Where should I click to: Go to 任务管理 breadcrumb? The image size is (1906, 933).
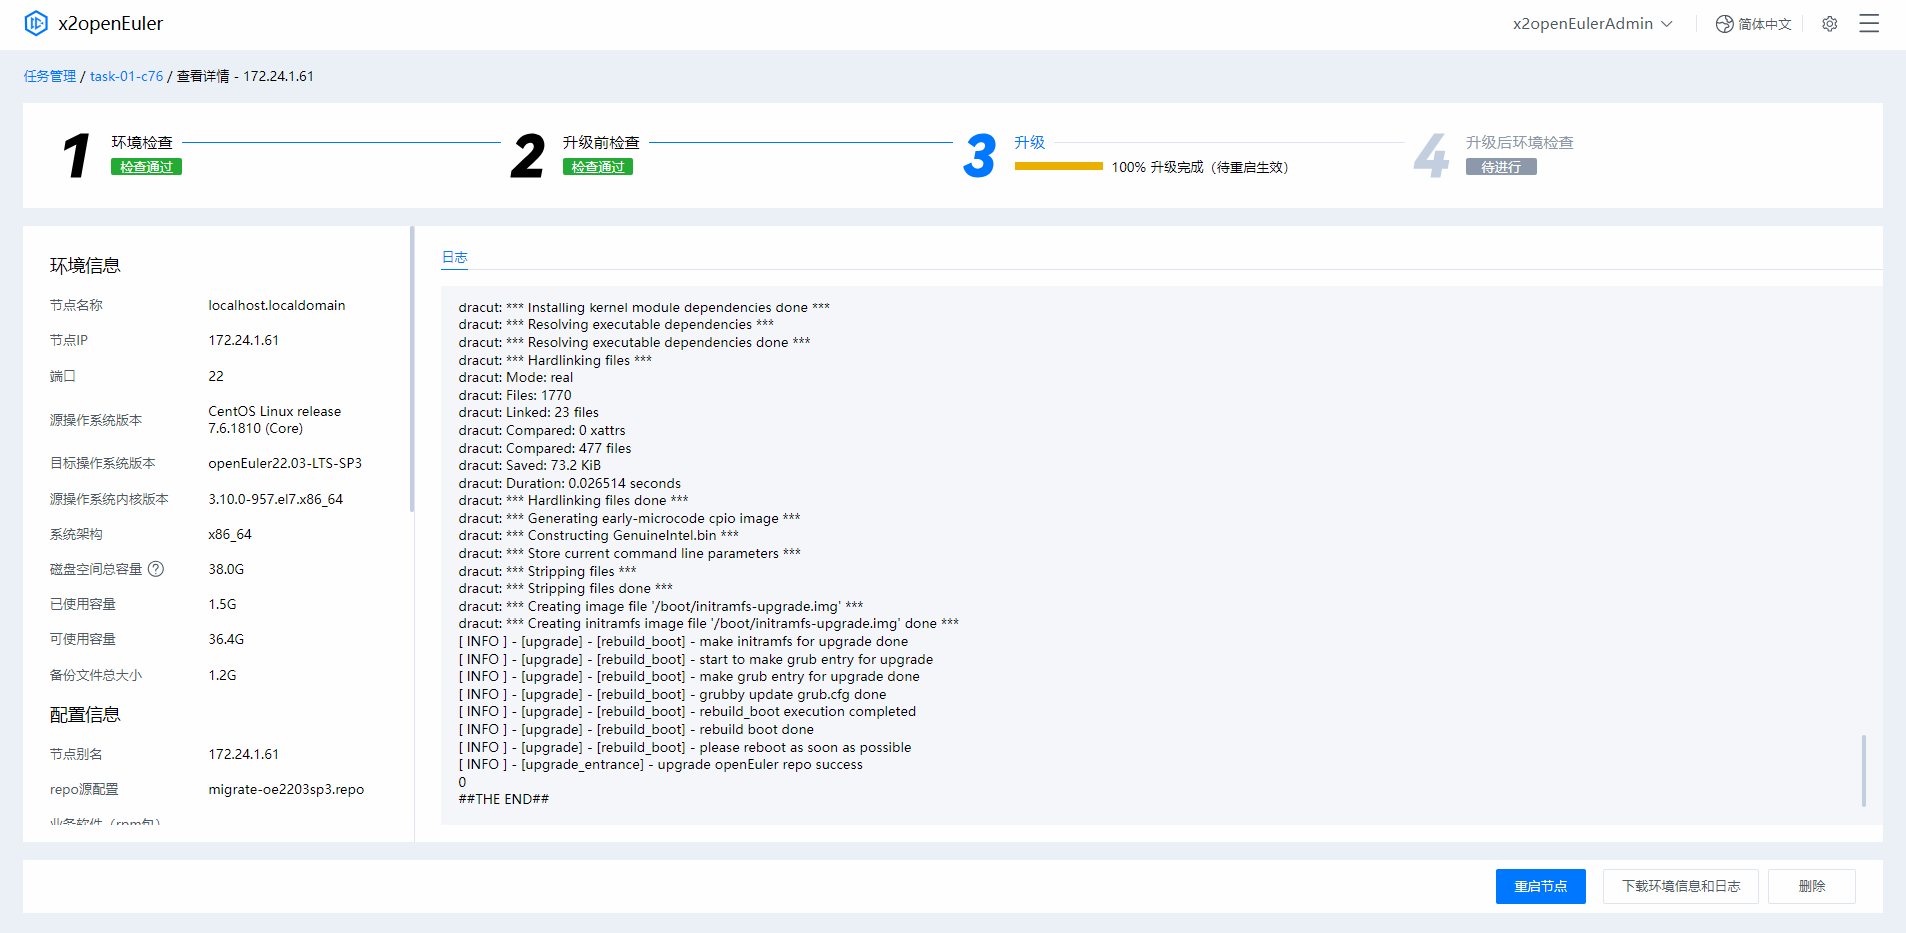click(50, 76)
